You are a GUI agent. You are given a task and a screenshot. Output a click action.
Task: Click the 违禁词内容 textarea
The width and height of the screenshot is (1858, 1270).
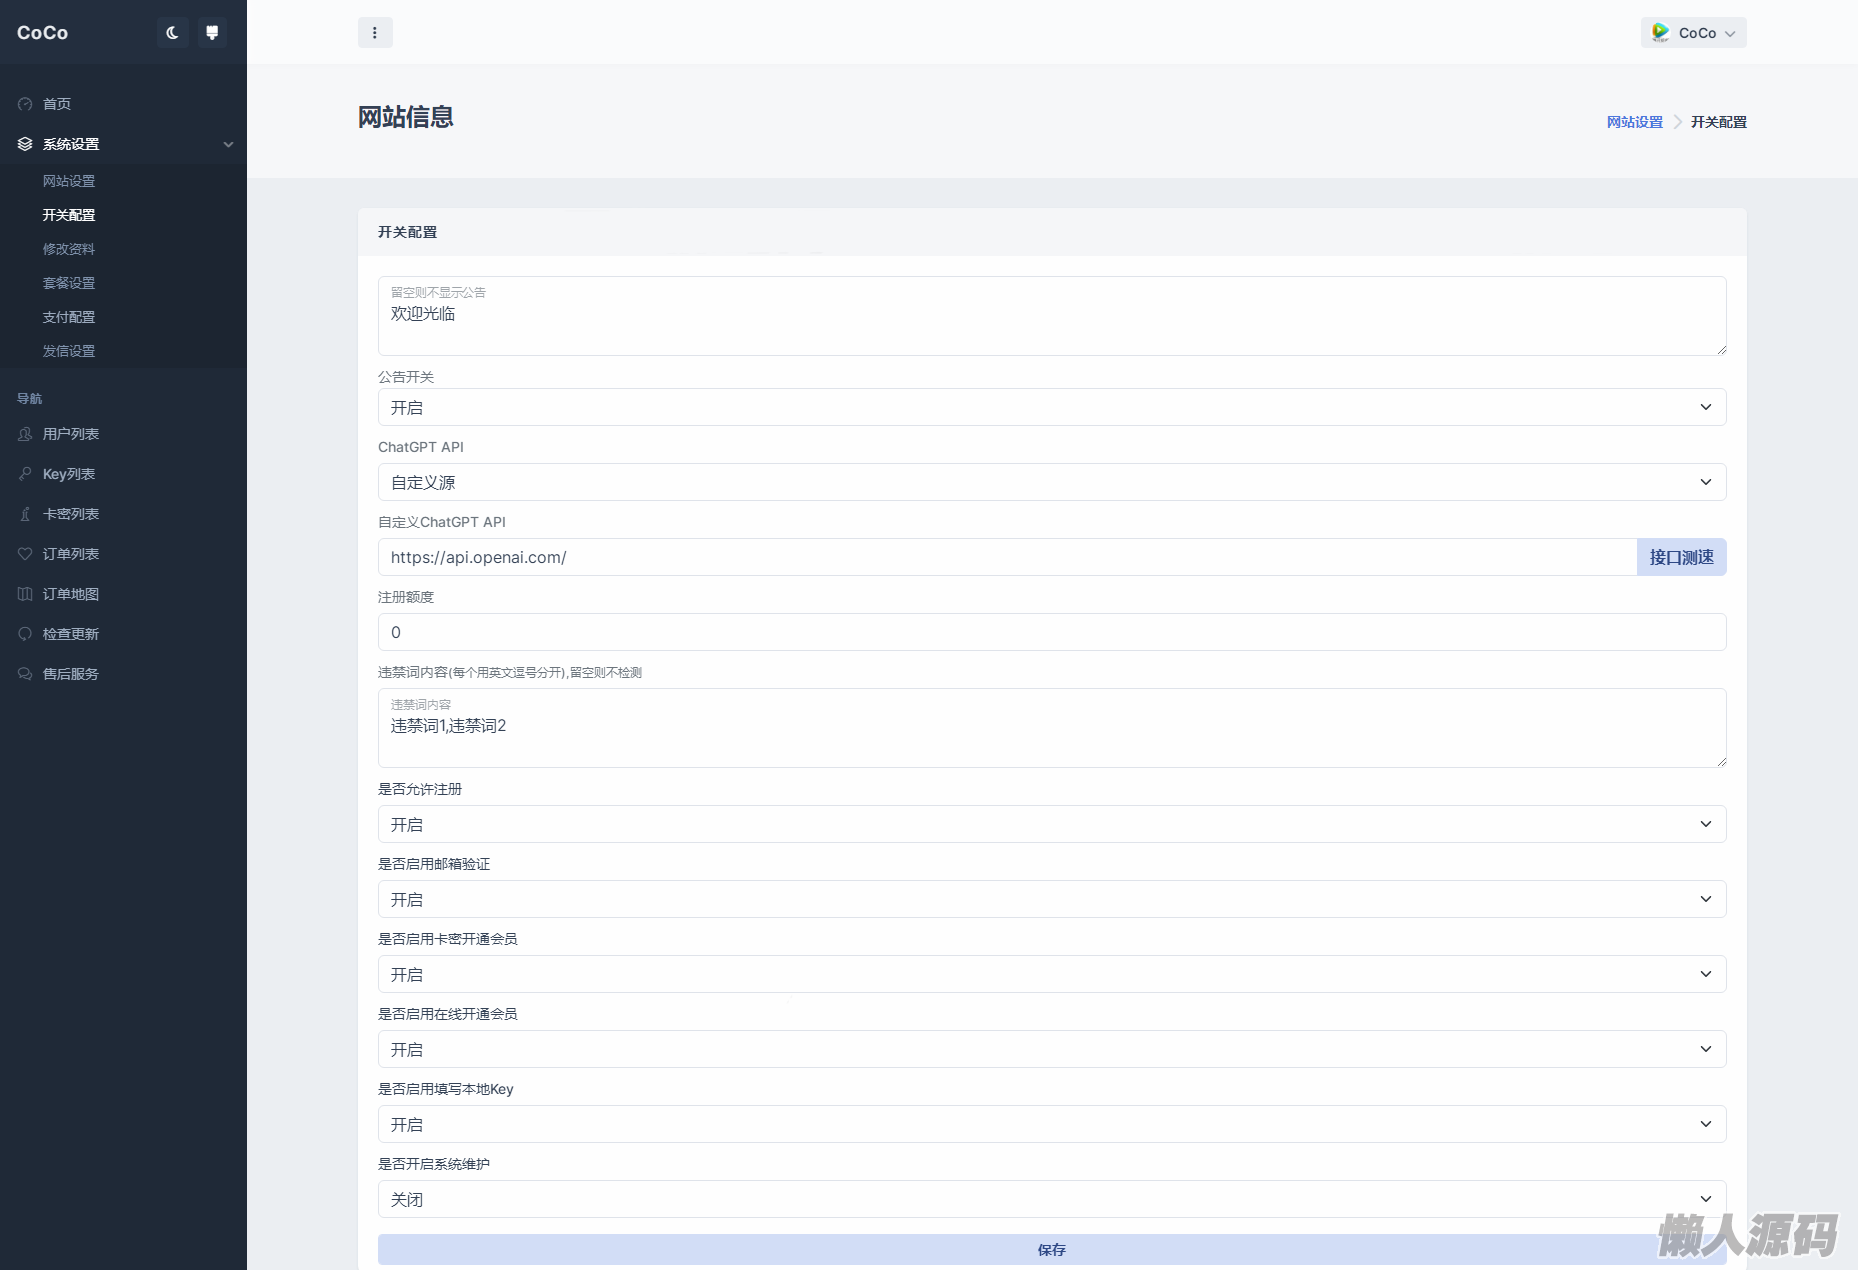1052,728
